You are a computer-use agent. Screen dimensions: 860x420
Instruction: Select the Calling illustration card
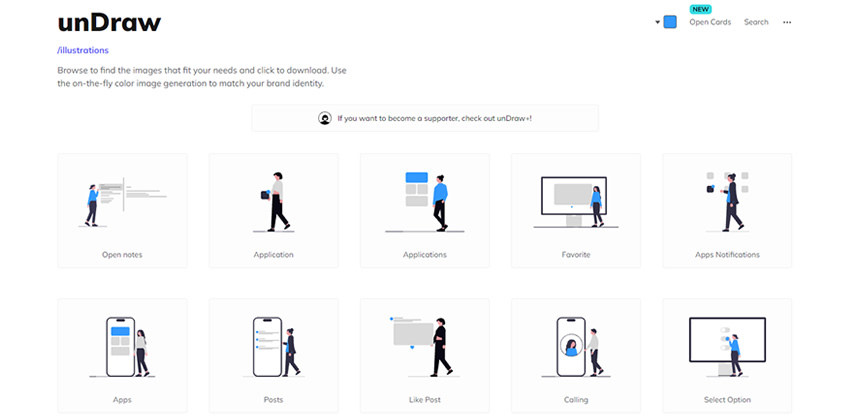576,355
